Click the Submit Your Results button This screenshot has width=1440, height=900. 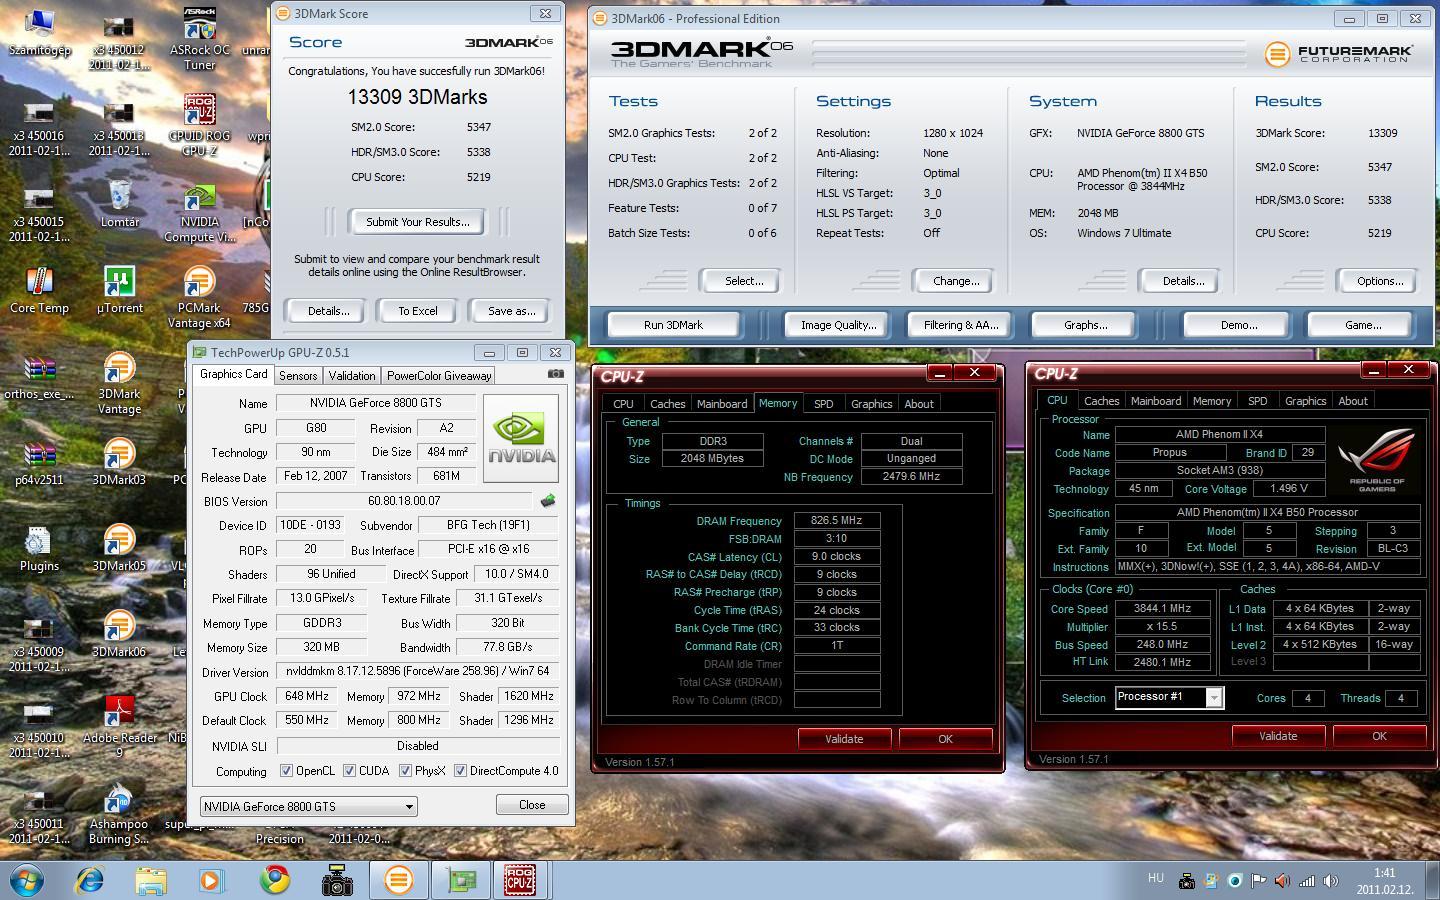417,222
